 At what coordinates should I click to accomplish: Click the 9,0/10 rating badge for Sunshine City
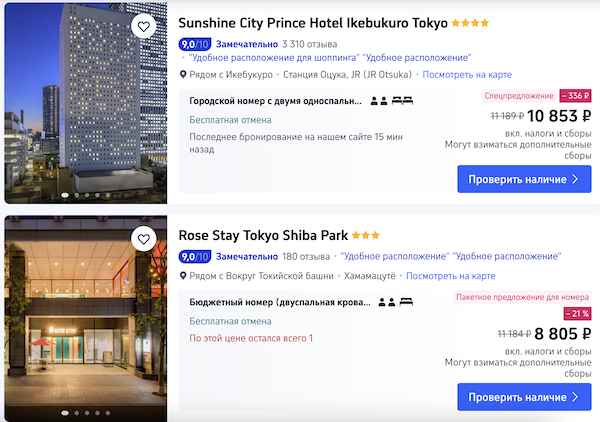pos(193,44)
